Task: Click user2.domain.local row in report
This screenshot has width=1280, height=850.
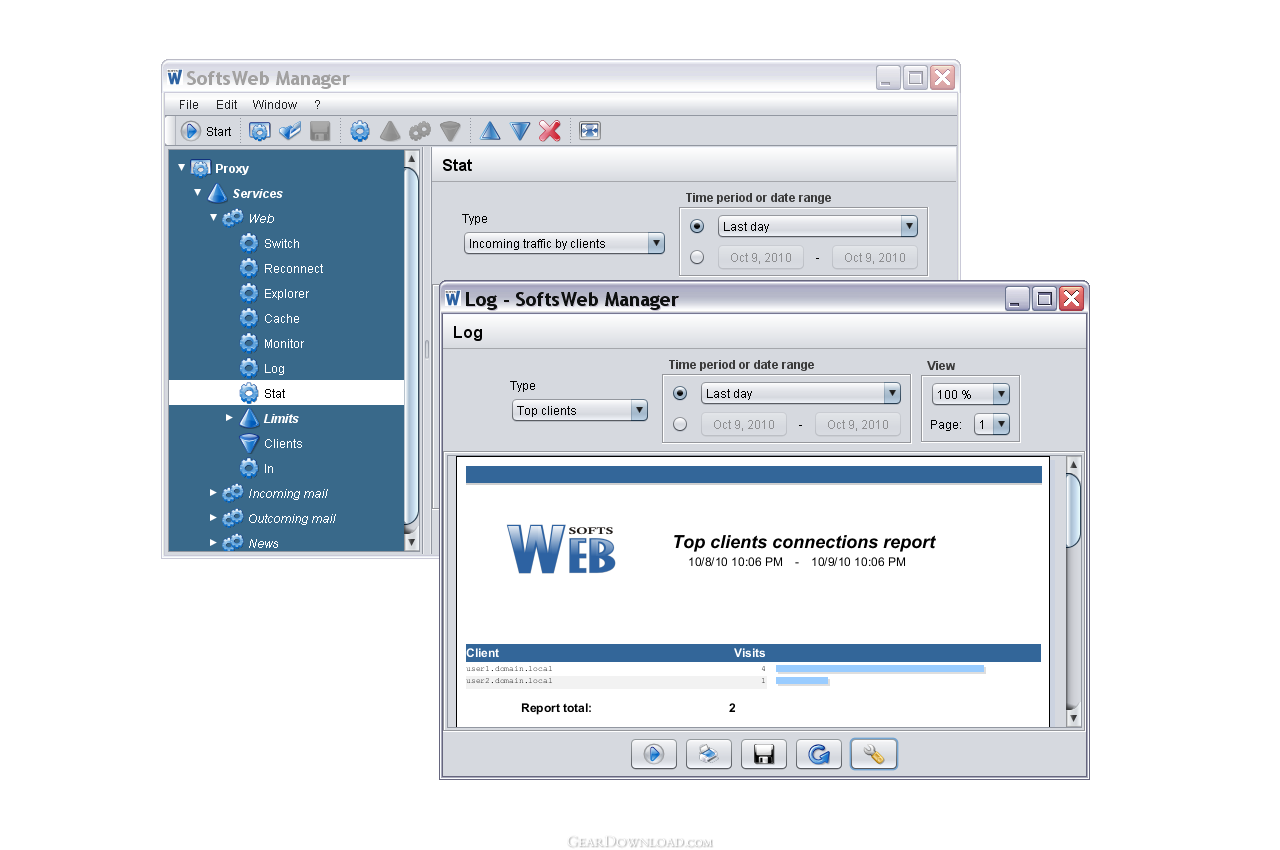Action: coord(616,681)
